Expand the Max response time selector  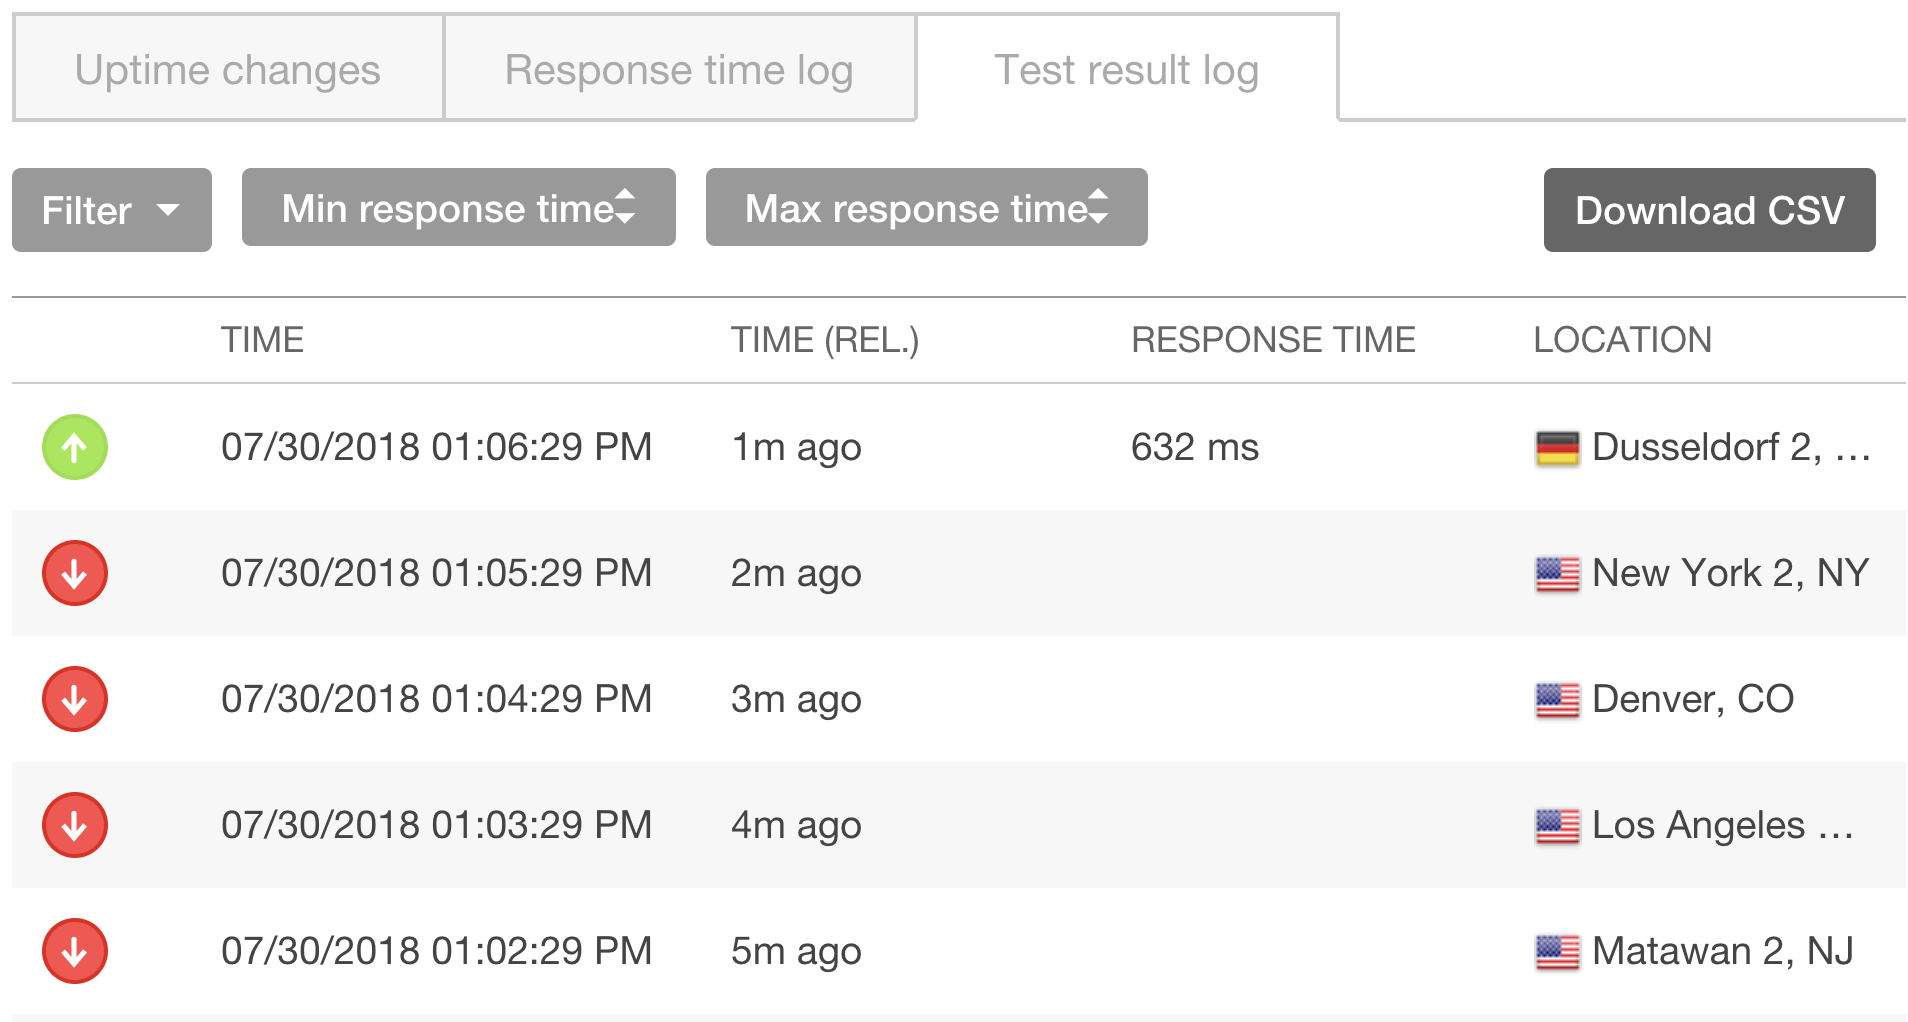click(x=927, y=207)
